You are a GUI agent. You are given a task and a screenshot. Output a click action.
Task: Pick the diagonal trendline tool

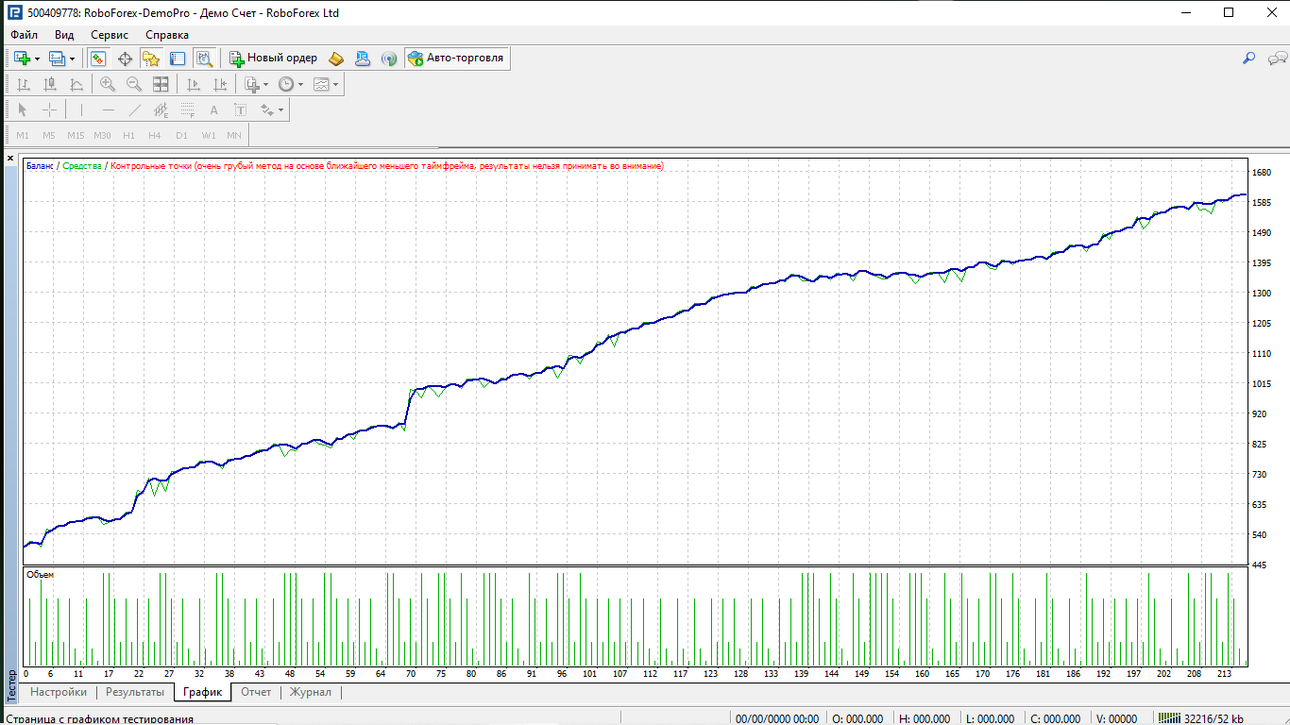(134, 110)
